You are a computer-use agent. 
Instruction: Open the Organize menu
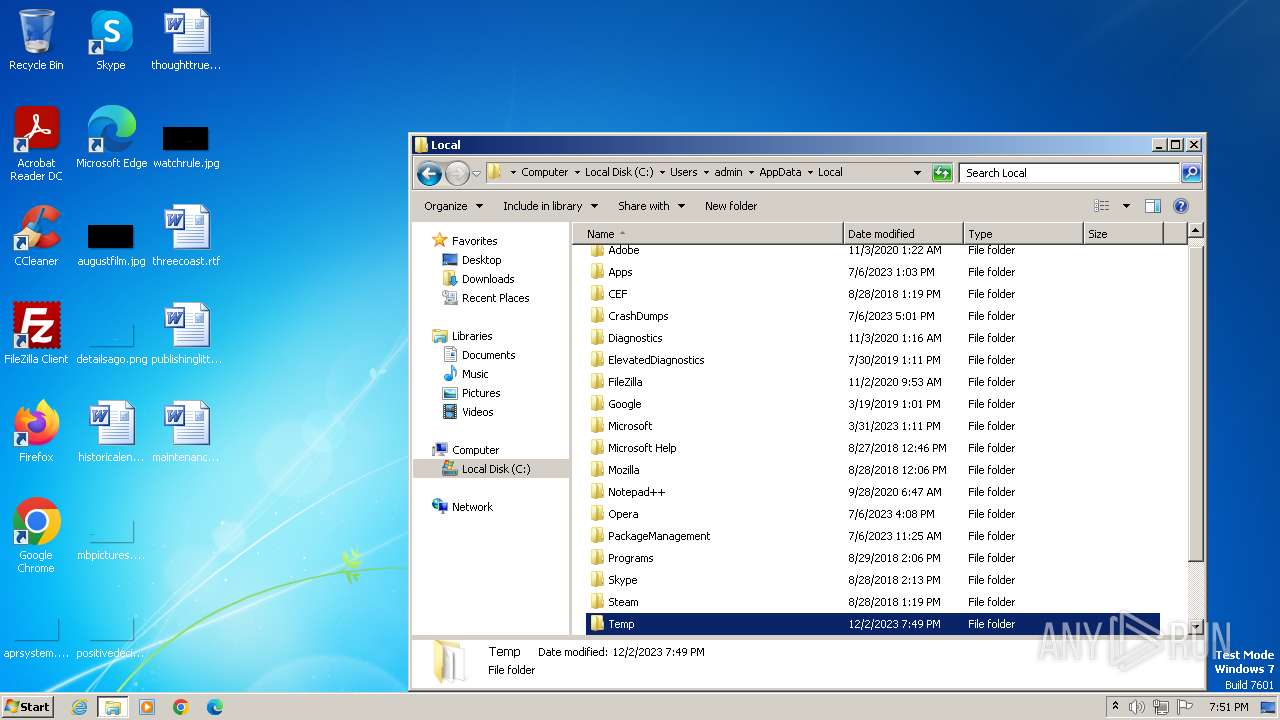tap(453, 206)
